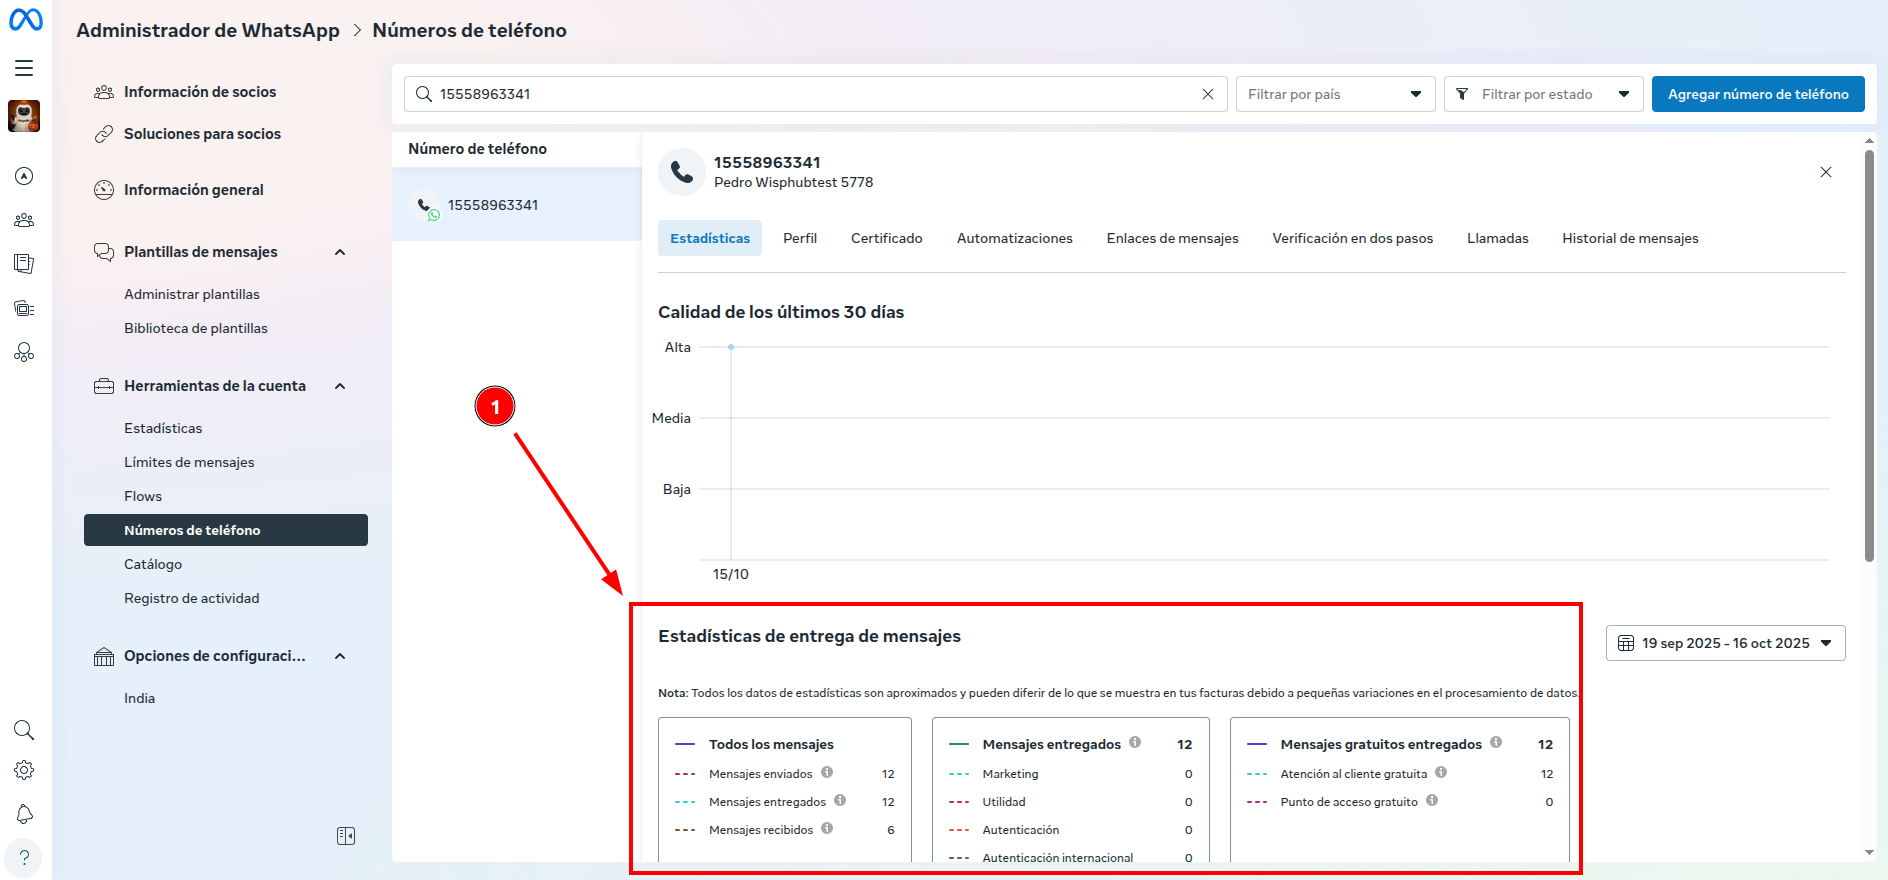Collapse Herramientas de la cuenta section
The image size is (1888, 880).
click(x=340, y=386)
